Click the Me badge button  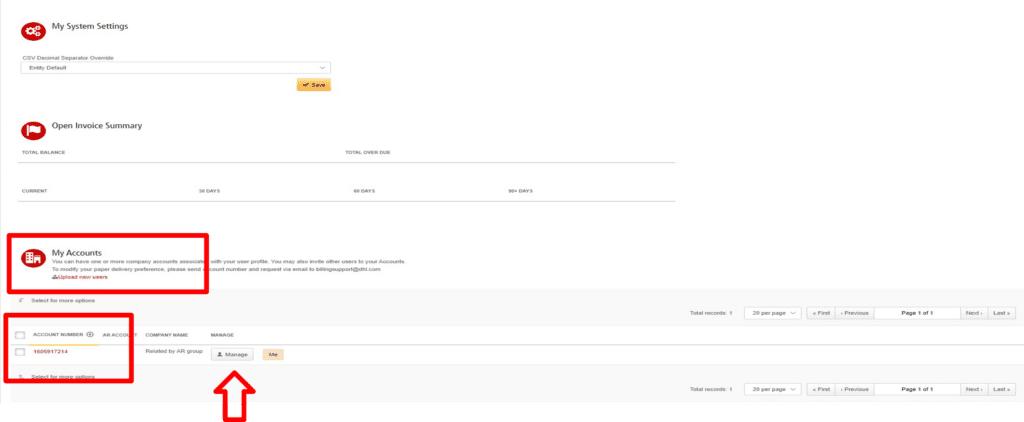[272, 354]
